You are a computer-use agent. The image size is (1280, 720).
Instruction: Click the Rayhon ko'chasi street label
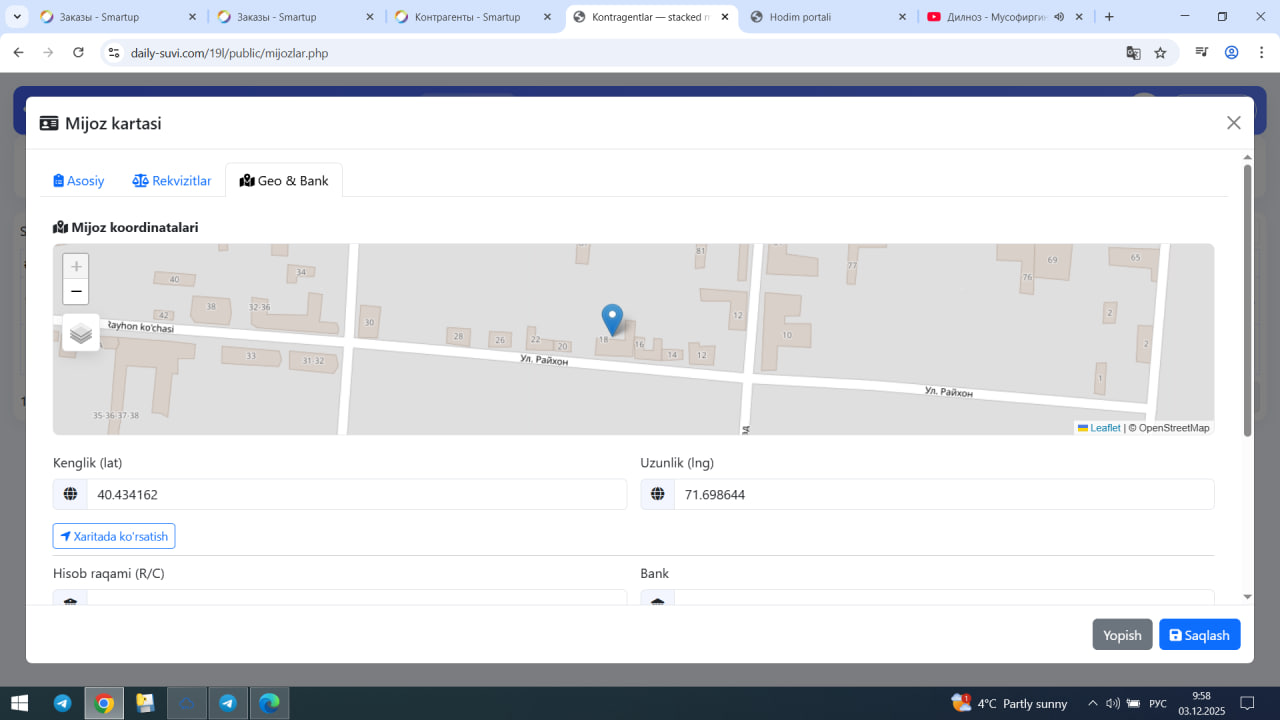tap(141, 328)
